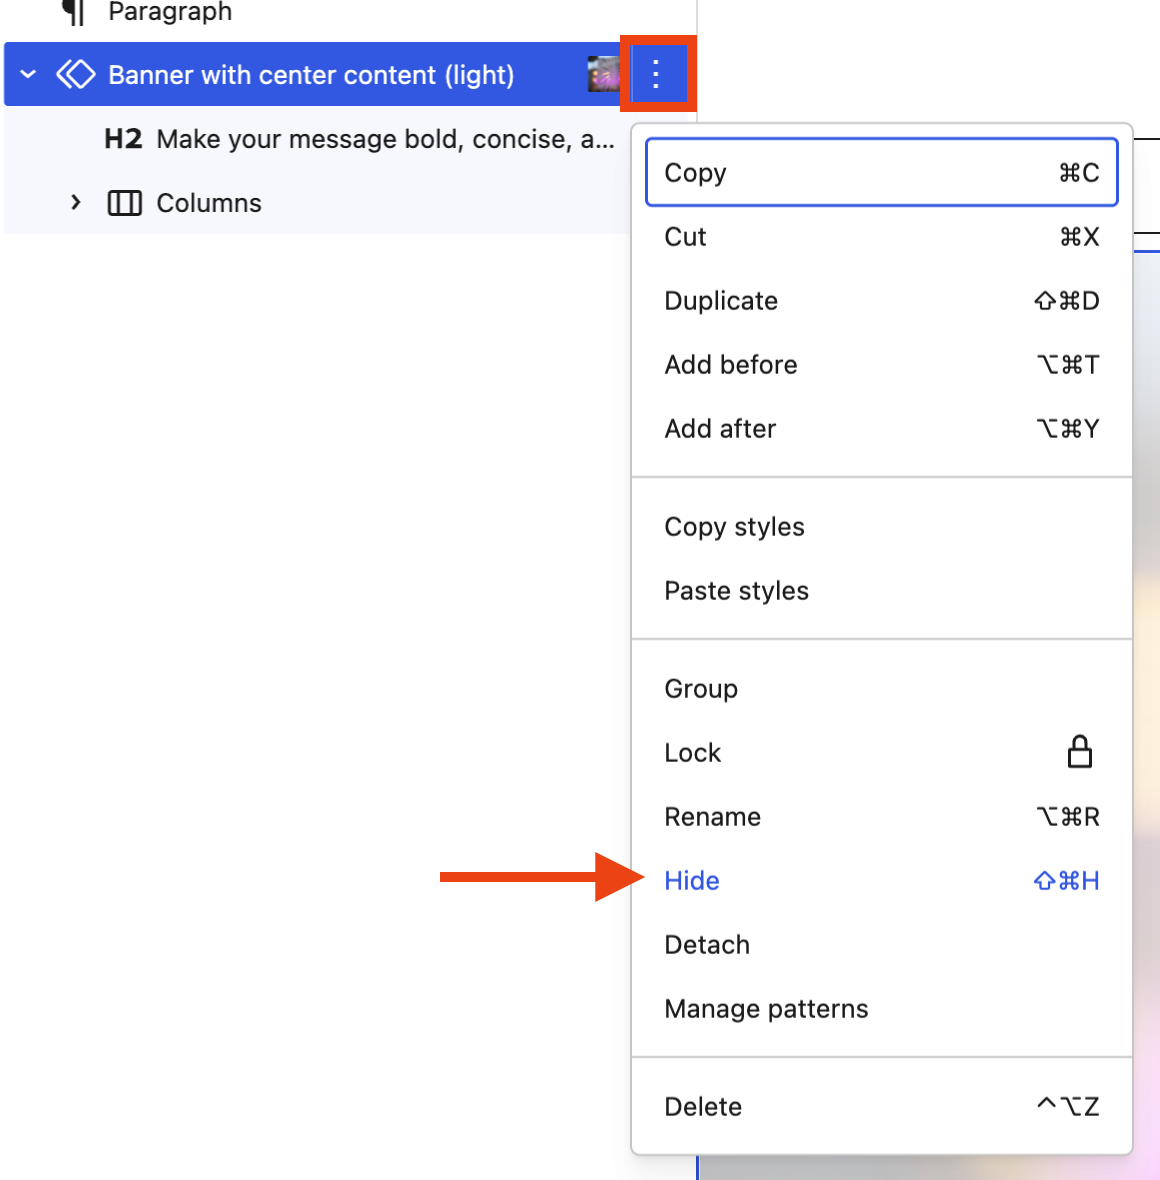Select Add before menu entry
Image resolution: width=1160 pixels, height=1180 pixels.
[x=881, y=364]
